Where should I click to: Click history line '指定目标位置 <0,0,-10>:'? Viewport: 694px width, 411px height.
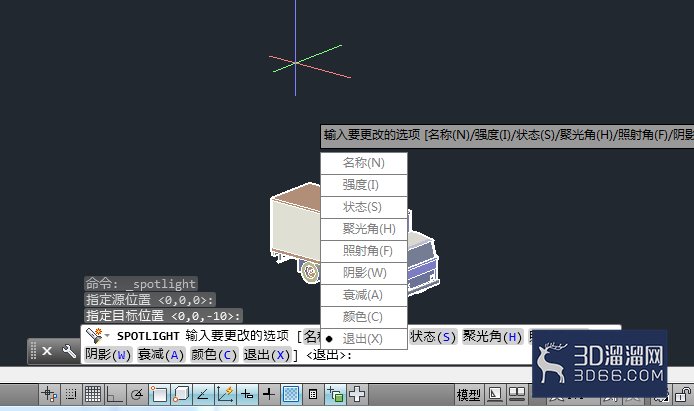[x=163, y=316]
